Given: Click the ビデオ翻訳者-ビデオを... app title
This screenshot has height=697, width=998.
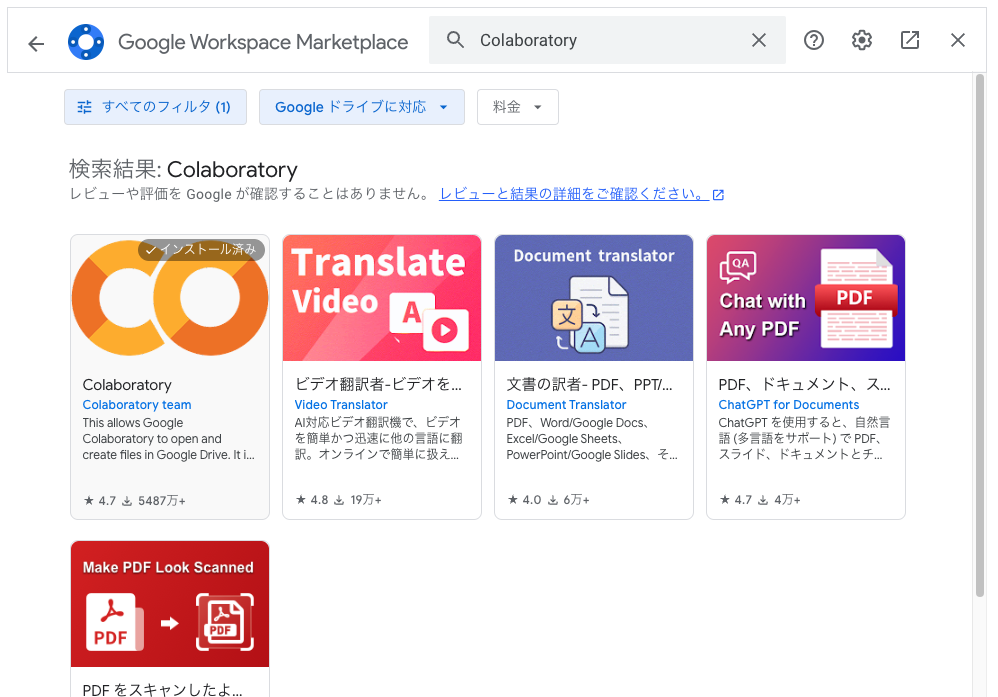Looking at the screenshot, I should click(379, 384).
